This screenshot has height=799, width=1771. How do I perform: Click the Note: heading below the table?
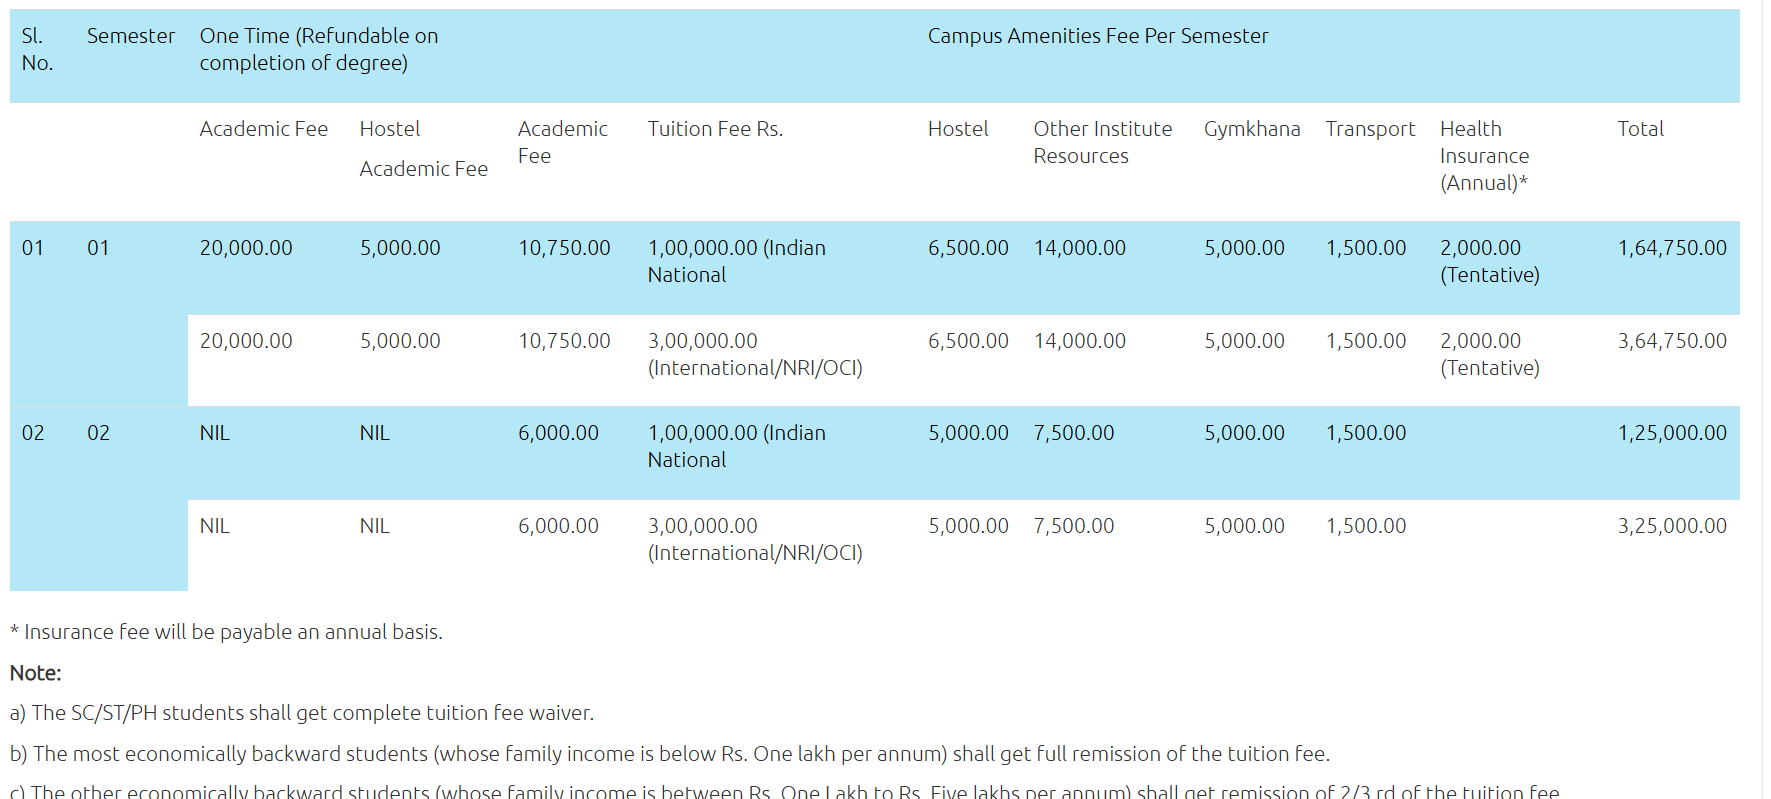point(36,673)
